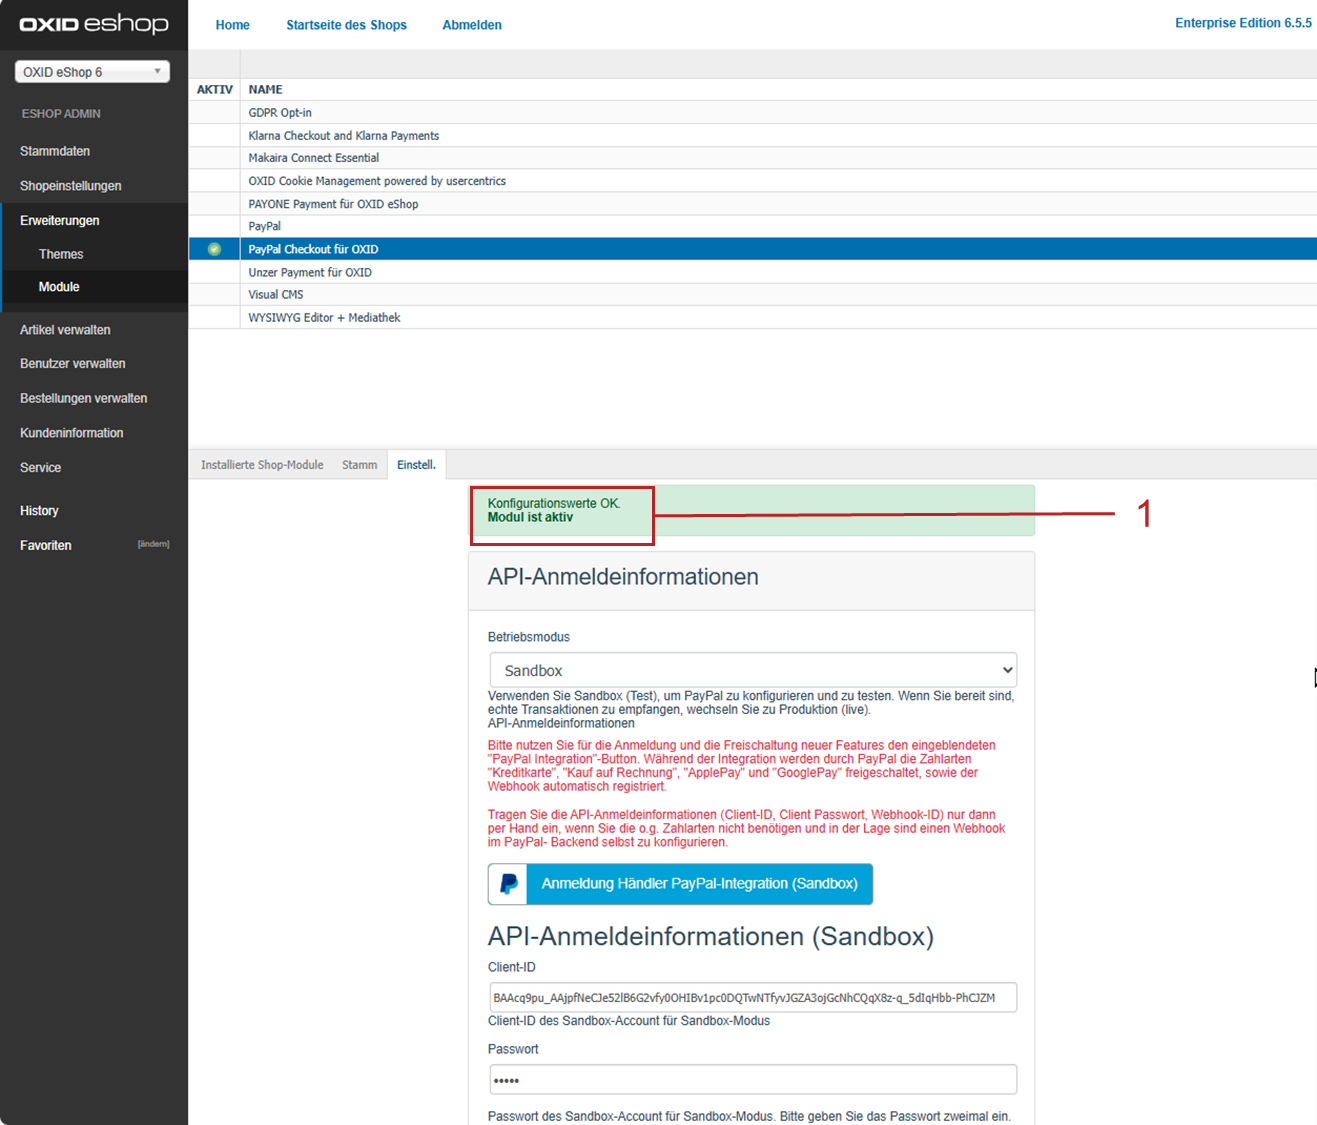Open Installierte Shop-Module tab
Viewport: 1317px width, 1125px height.
pyautogui.click(x=262, y=465)
